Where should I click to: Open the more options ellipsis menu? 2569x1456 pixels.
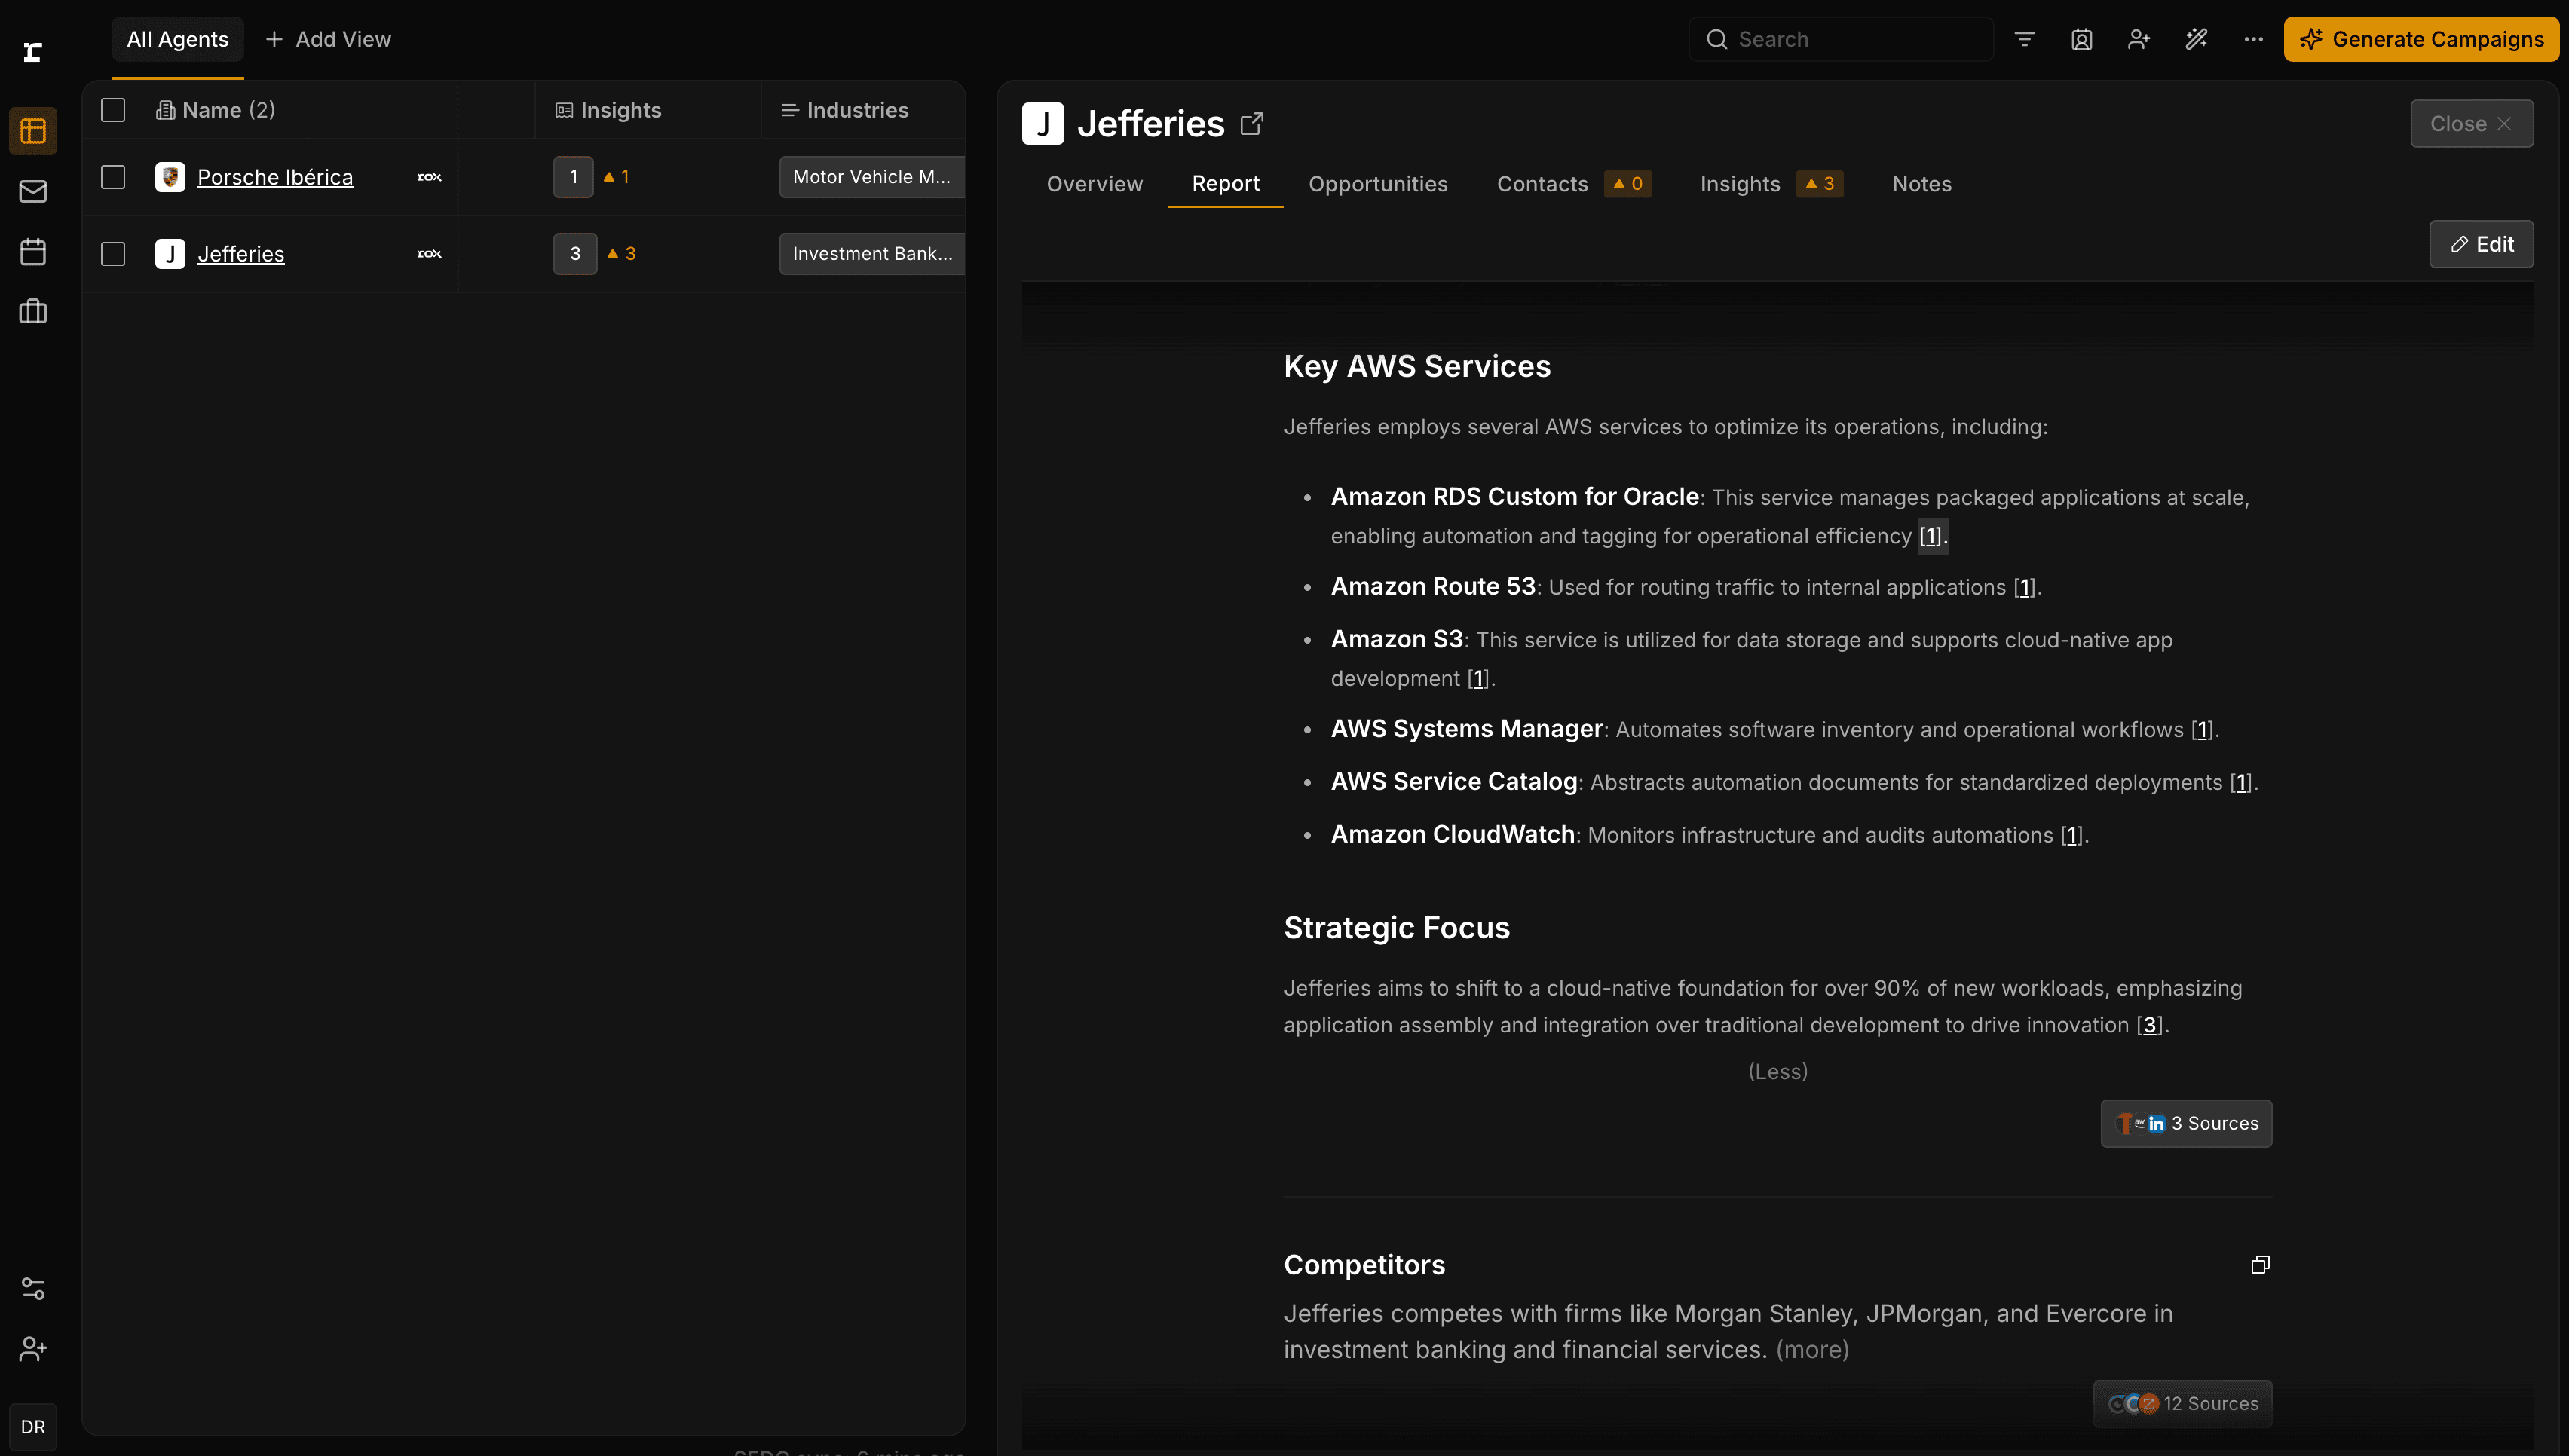point(2253,39)
